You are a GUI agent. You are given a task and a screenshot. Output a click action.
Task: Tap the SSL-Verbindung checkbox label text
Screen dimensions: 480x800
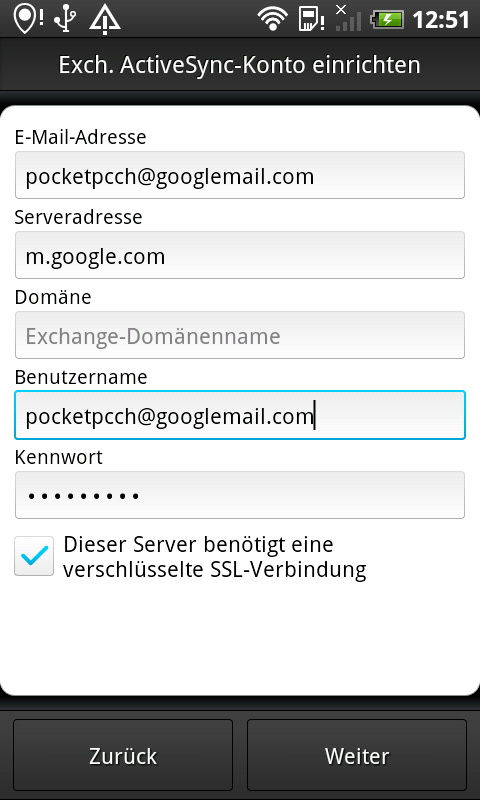coord(215,557)
